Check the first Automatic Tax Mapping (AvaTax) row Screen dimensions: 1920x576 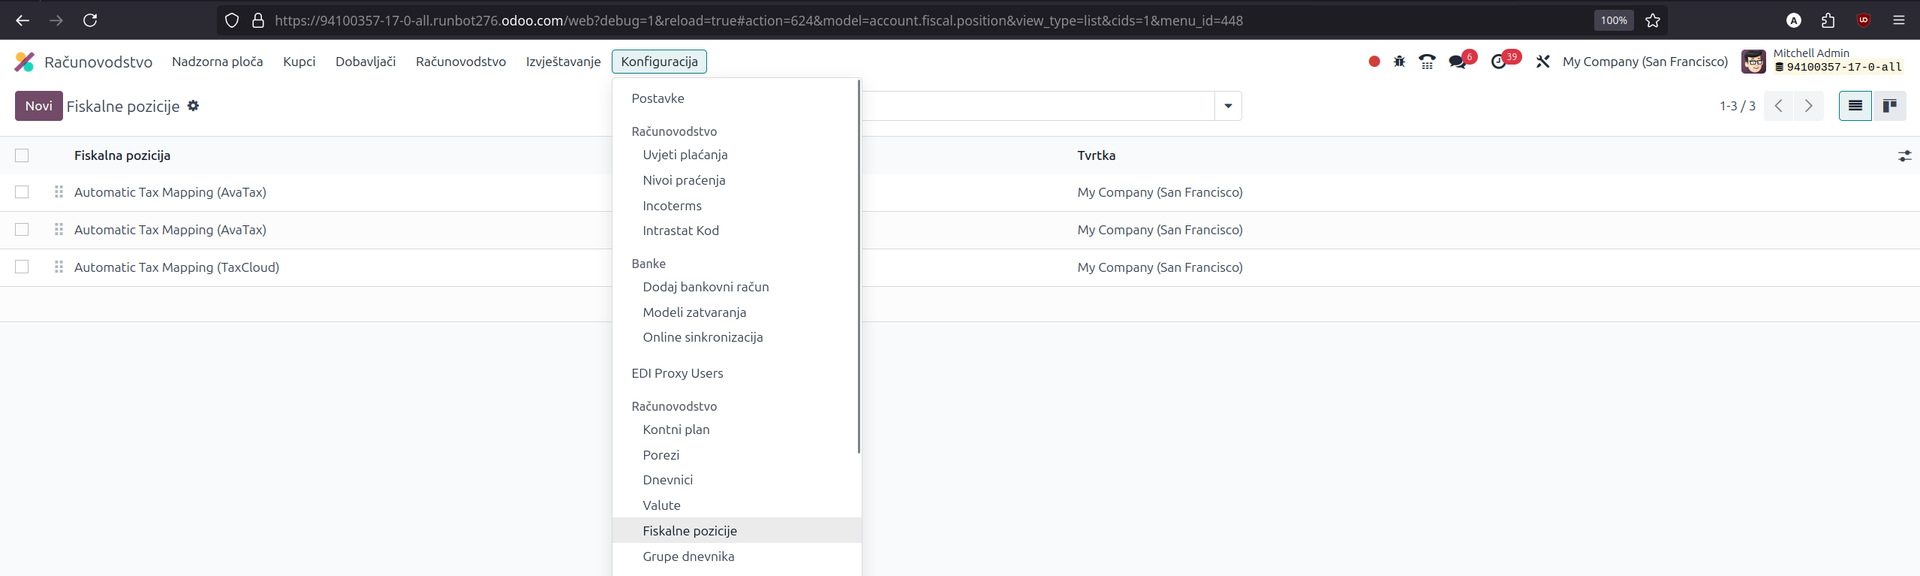pos(22,192)
